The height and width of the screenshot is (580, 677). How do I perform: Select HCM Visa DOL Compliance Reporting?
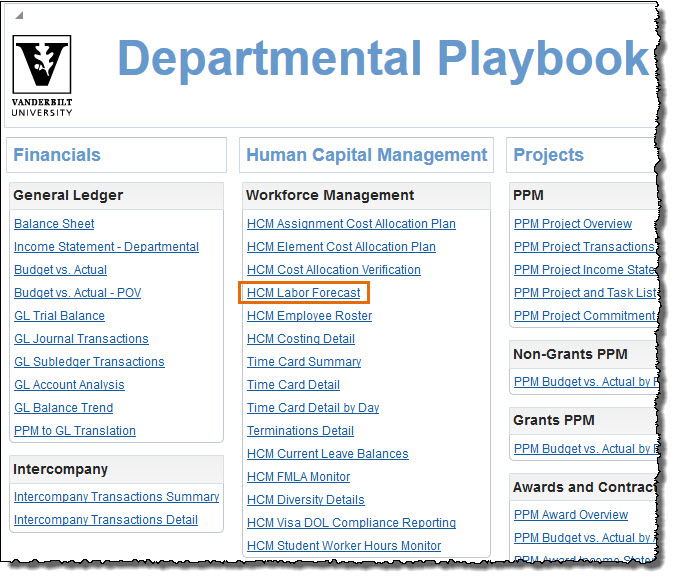click(x=351, y=523)
